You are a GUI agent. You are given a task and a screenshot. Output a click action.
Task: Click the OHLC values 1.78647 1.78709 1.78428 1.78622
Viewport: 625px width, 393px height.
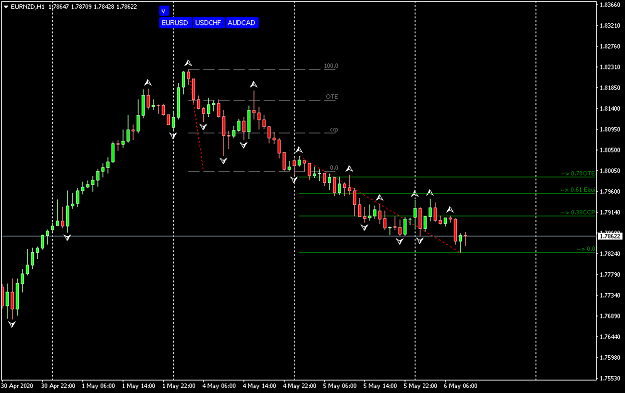tap(94, 7)
